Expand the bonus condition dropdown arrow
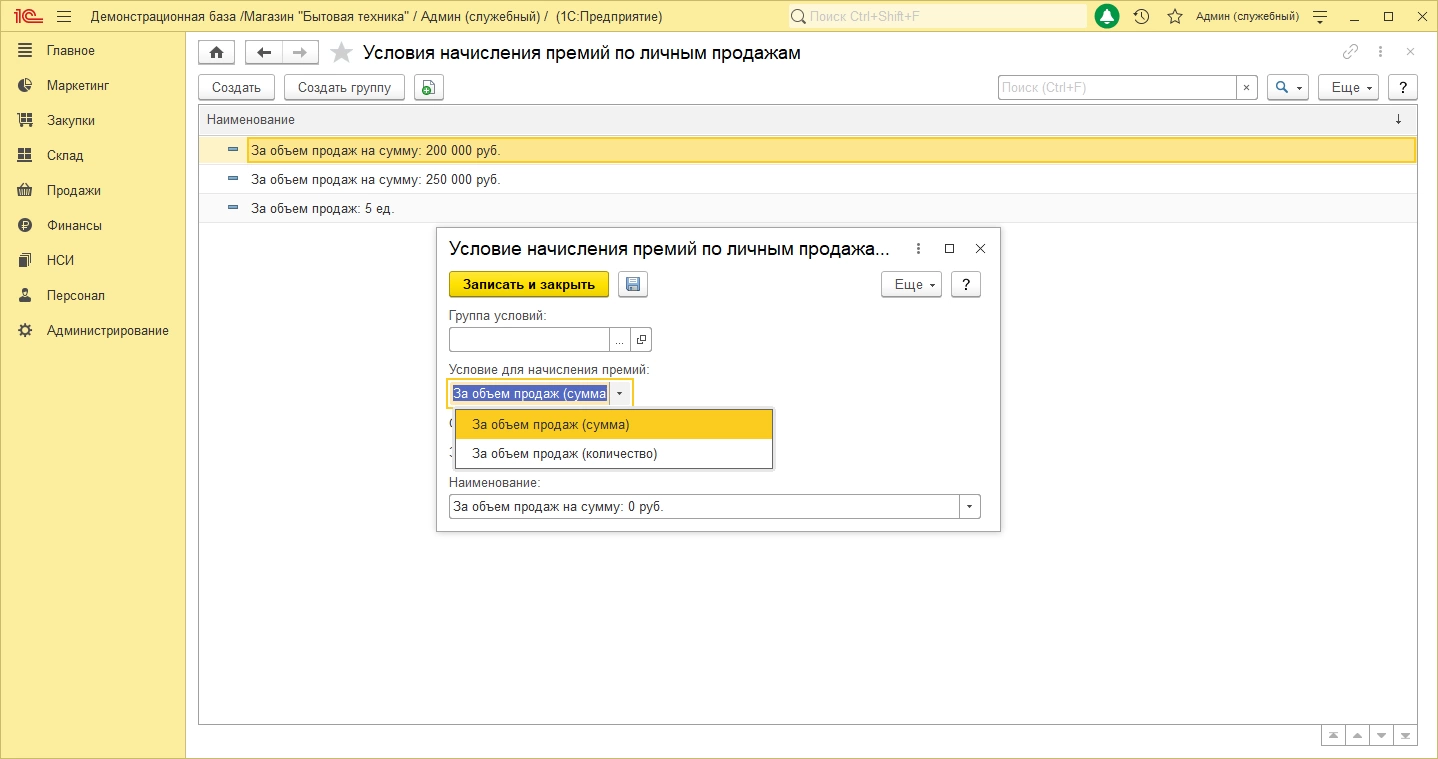The height and width of the screenshot is (759, 1438). [620, 394]
